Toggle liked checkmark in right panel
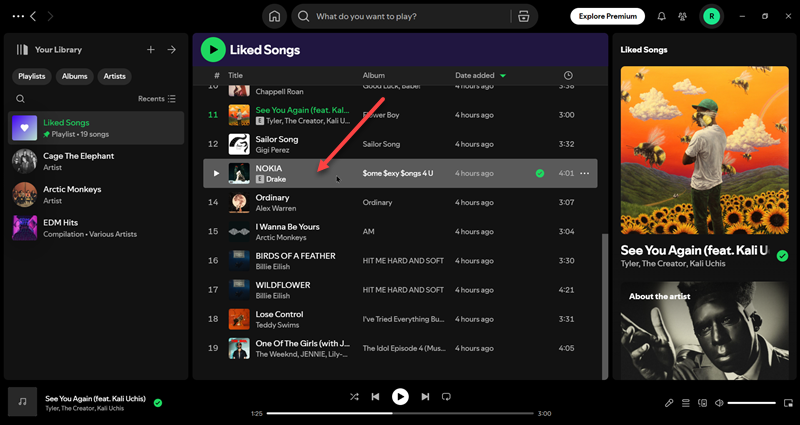800x425 pixels. [x=782, y=256]
